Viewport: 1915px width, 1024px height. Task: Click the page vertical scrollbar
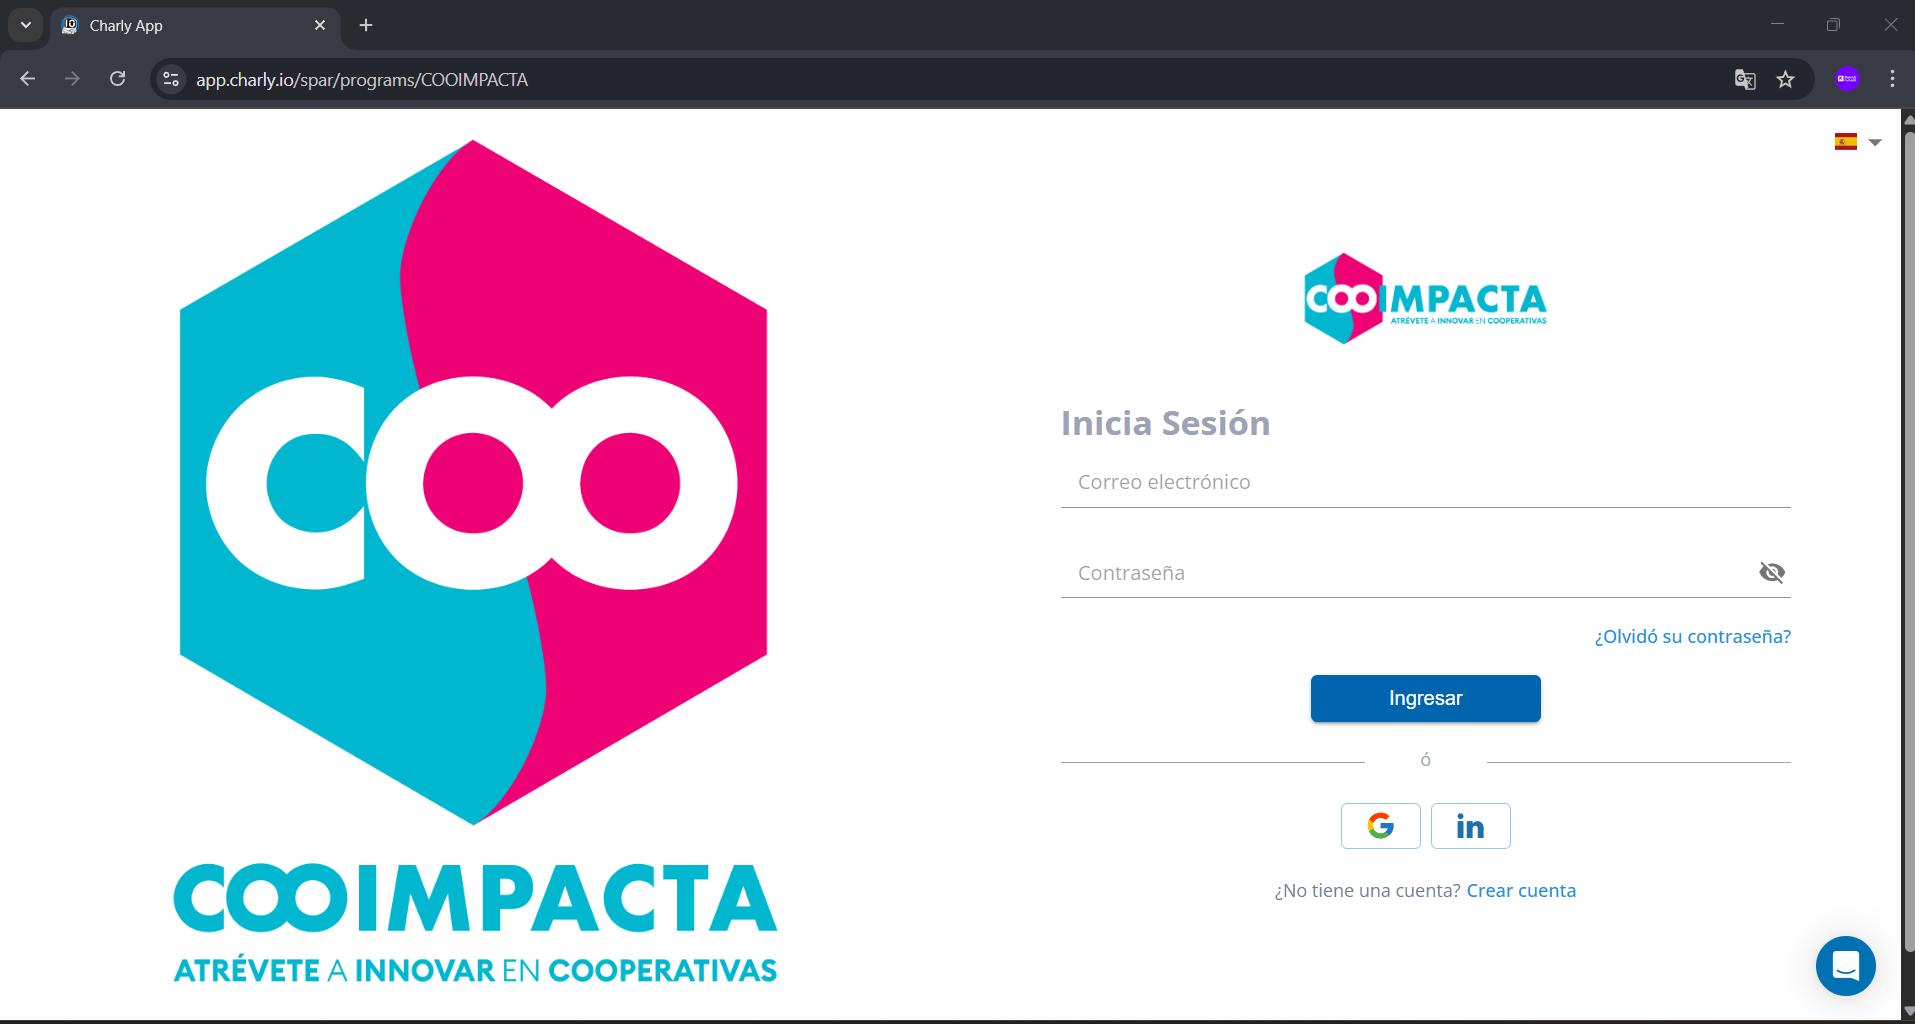pos(1908,540)
